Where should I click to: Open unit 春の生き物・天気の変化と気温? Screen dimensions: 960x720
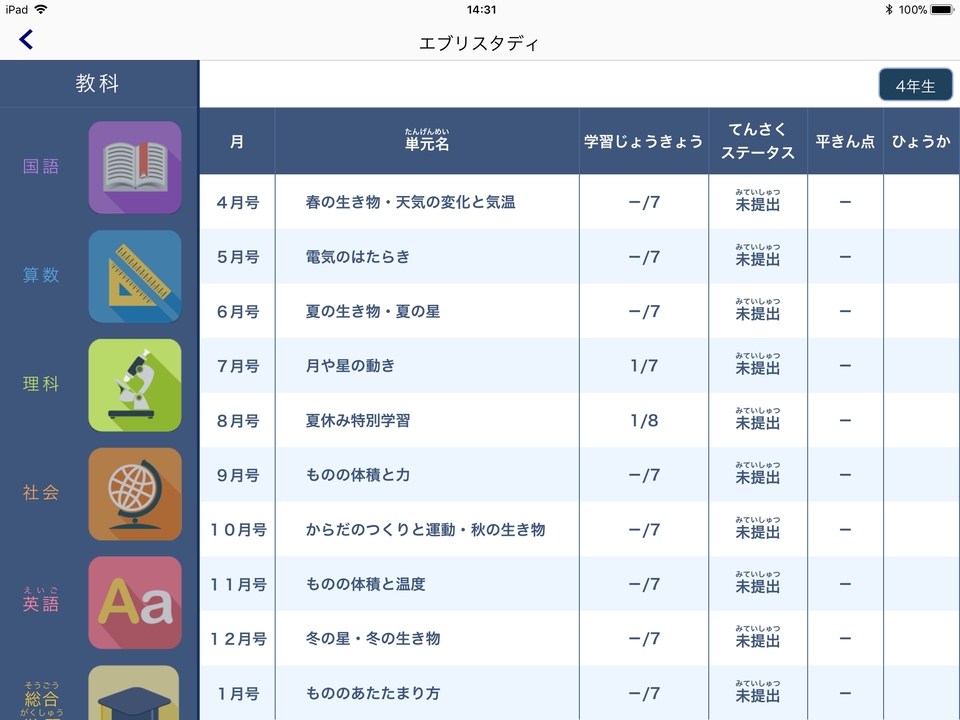coord(410,203)
